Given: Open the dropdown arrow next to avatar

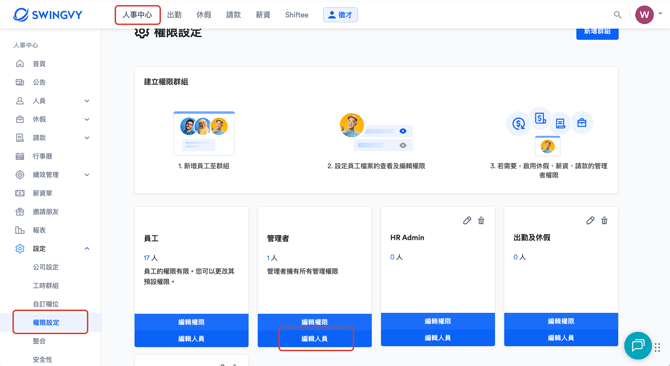Looking at the screenshot, I should tap(660, 14).
